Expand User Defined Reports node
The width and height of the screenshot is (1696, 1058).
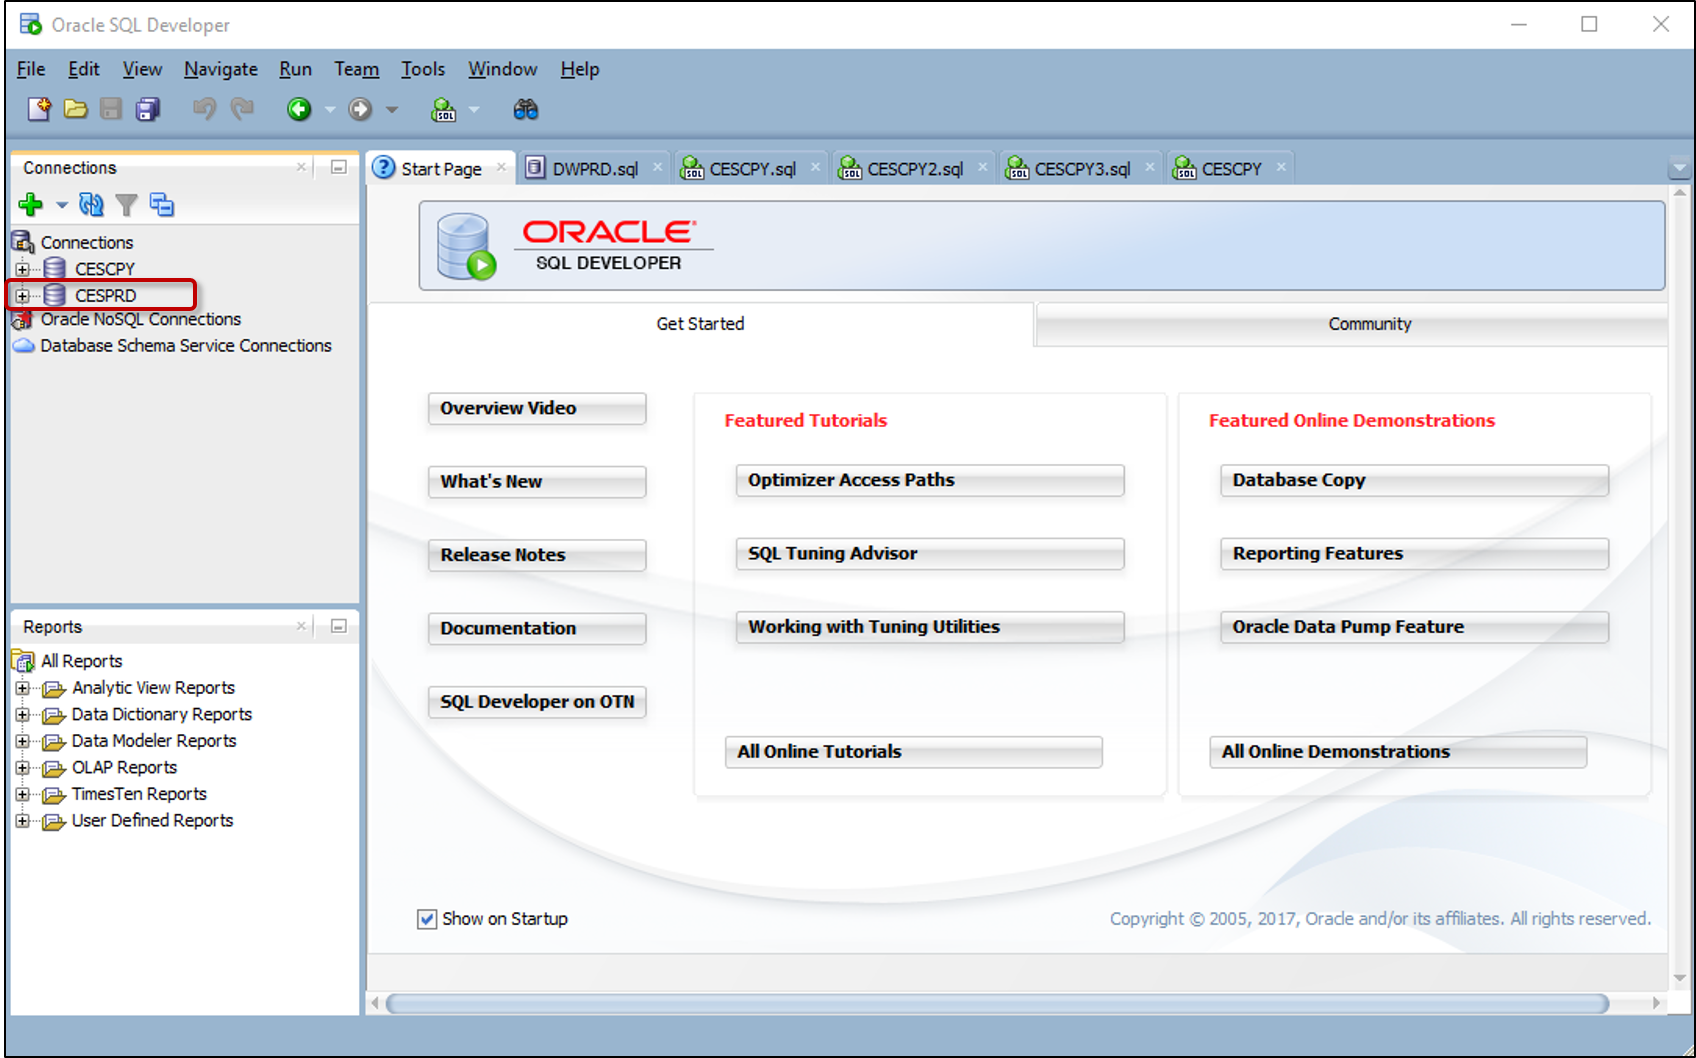tap(22, 821)
